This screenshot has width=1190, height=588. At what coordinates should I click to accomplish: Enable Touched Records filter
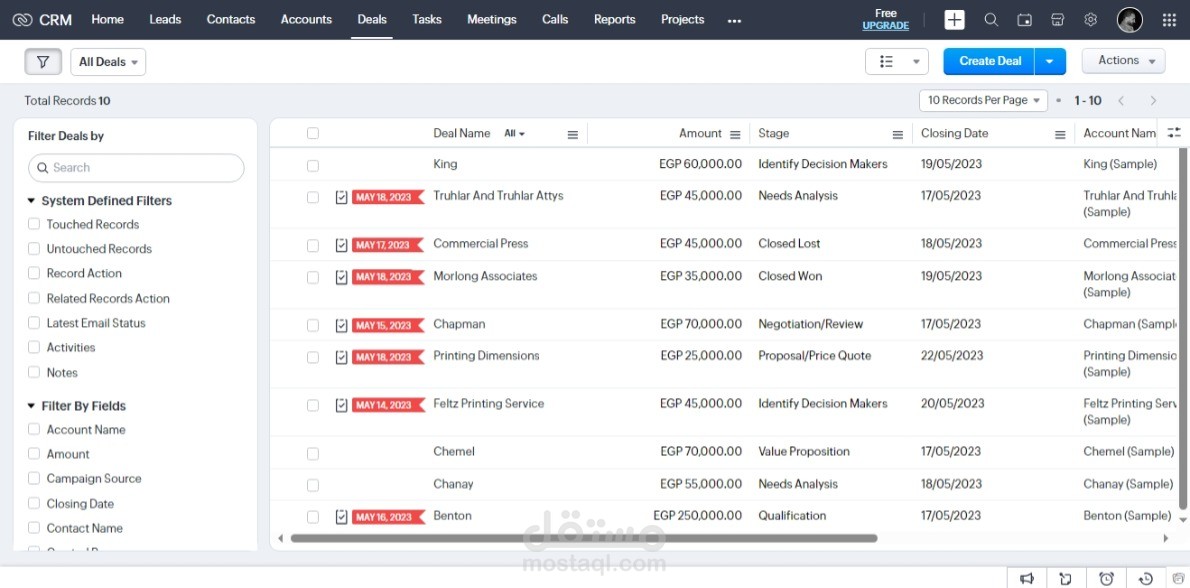click(x=34, y=224)
